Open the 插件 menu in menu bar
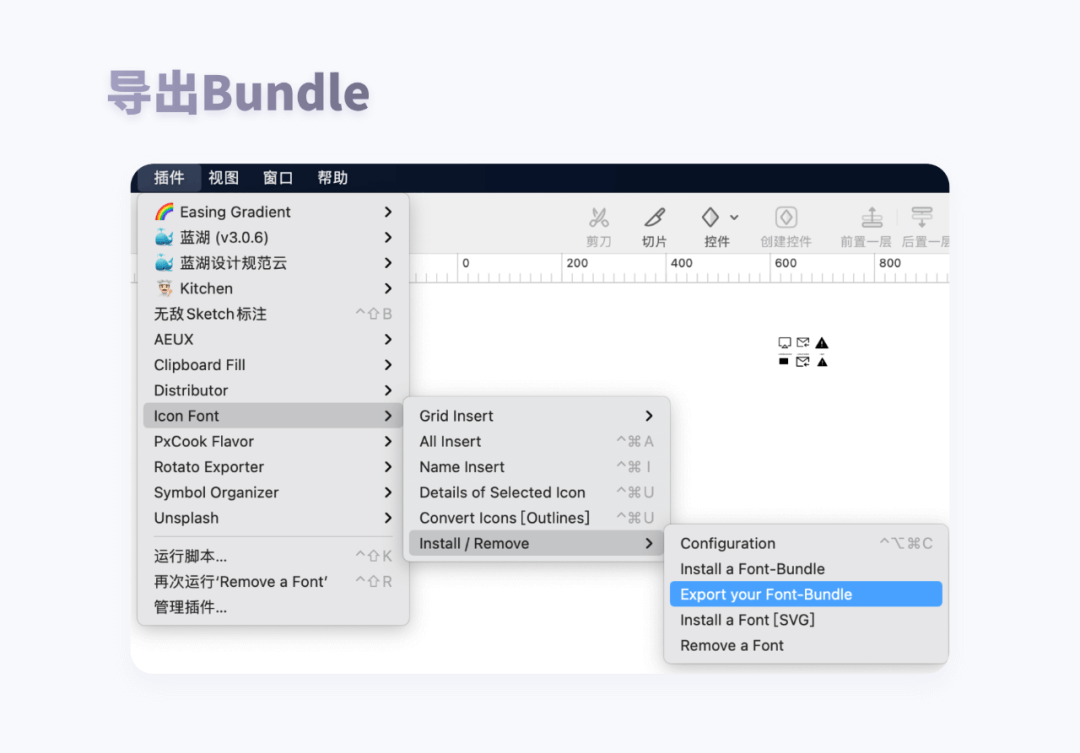1080x753 pixels. tap(169, 178)
